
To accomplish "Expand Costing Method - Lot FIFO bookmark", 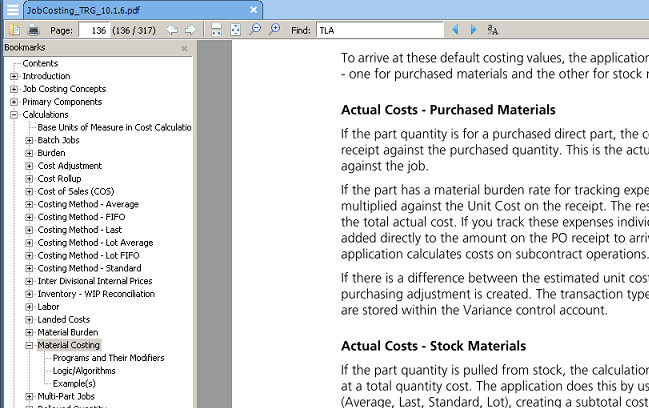I will click(x=29, y=256).
